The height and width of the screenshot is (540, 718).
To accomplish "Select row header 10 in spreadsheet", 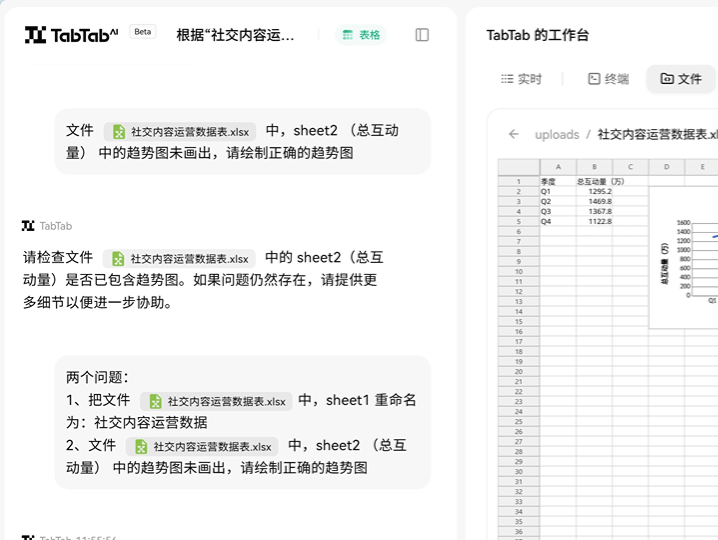I will tap(519, 272).
